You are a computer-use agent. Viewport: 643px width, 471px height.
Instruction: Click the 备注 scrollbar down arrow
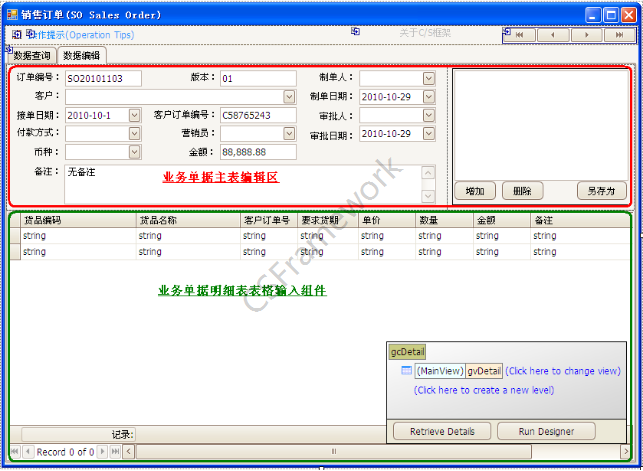[x=428, y=196]
